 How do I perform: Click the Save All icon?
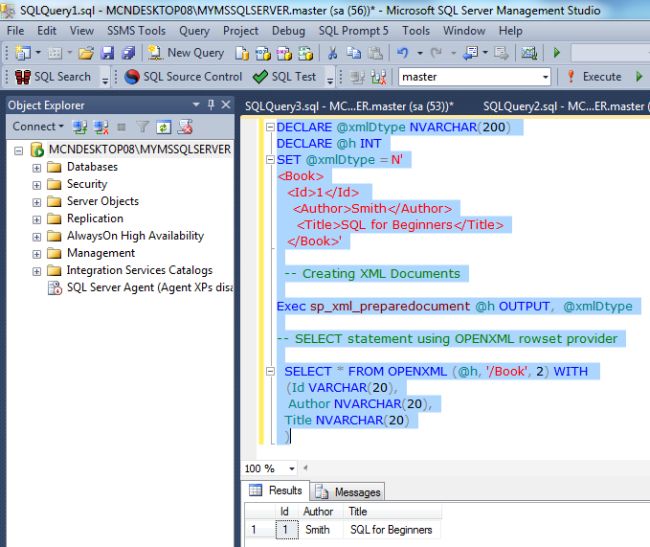click(129, 53)
